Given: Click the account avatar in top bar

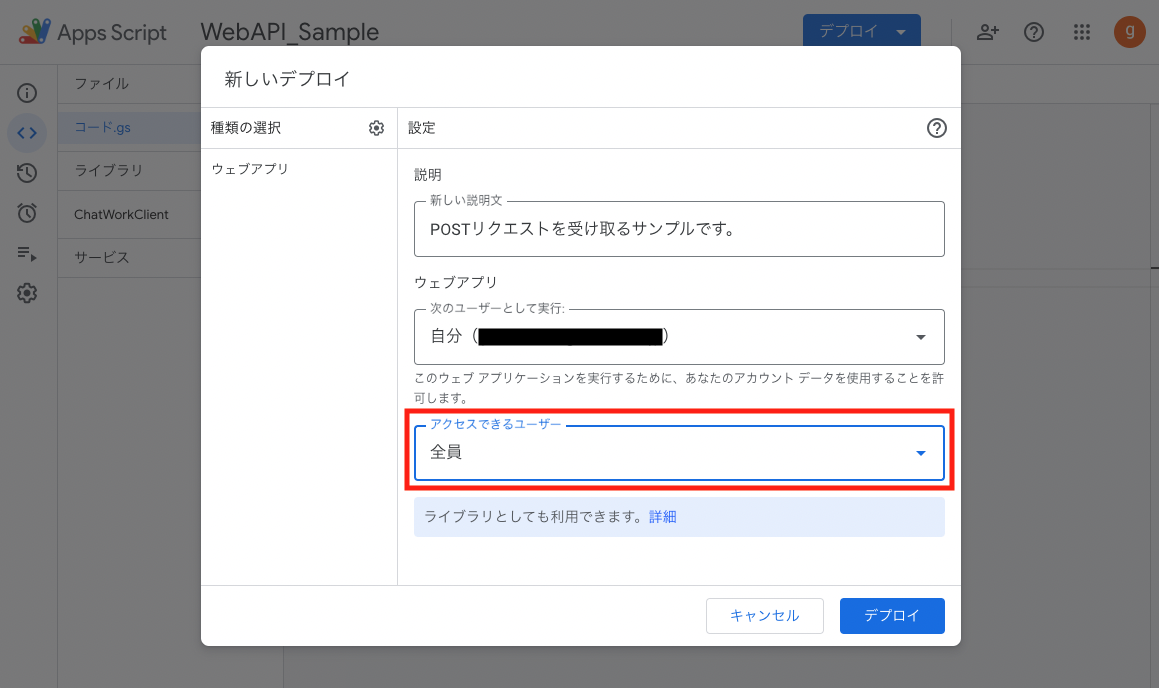Looking at the screenshot, I should point(1129,31).
